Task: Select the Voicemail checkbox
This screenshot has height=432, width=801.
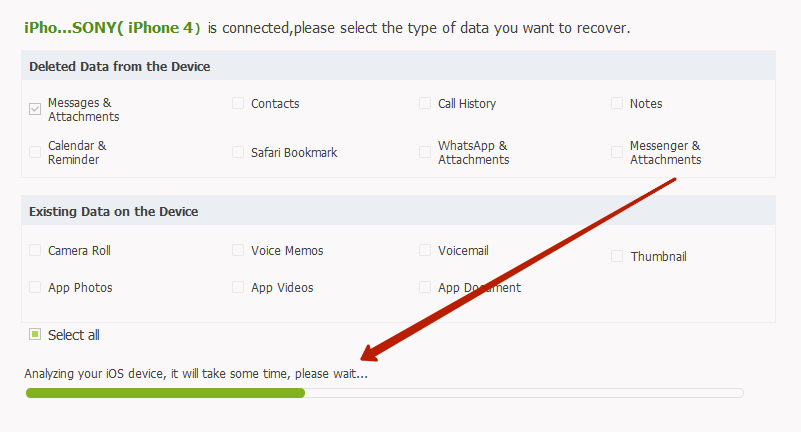Action: (425, 250)
